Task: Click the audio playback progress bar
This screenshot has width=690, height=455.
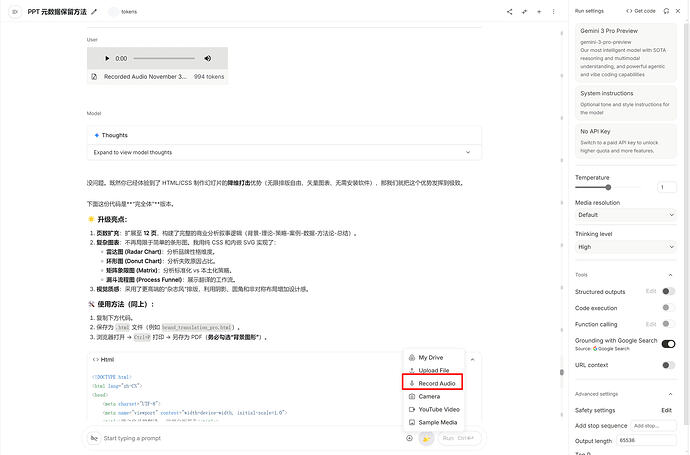Action: (x=164, y=58)
